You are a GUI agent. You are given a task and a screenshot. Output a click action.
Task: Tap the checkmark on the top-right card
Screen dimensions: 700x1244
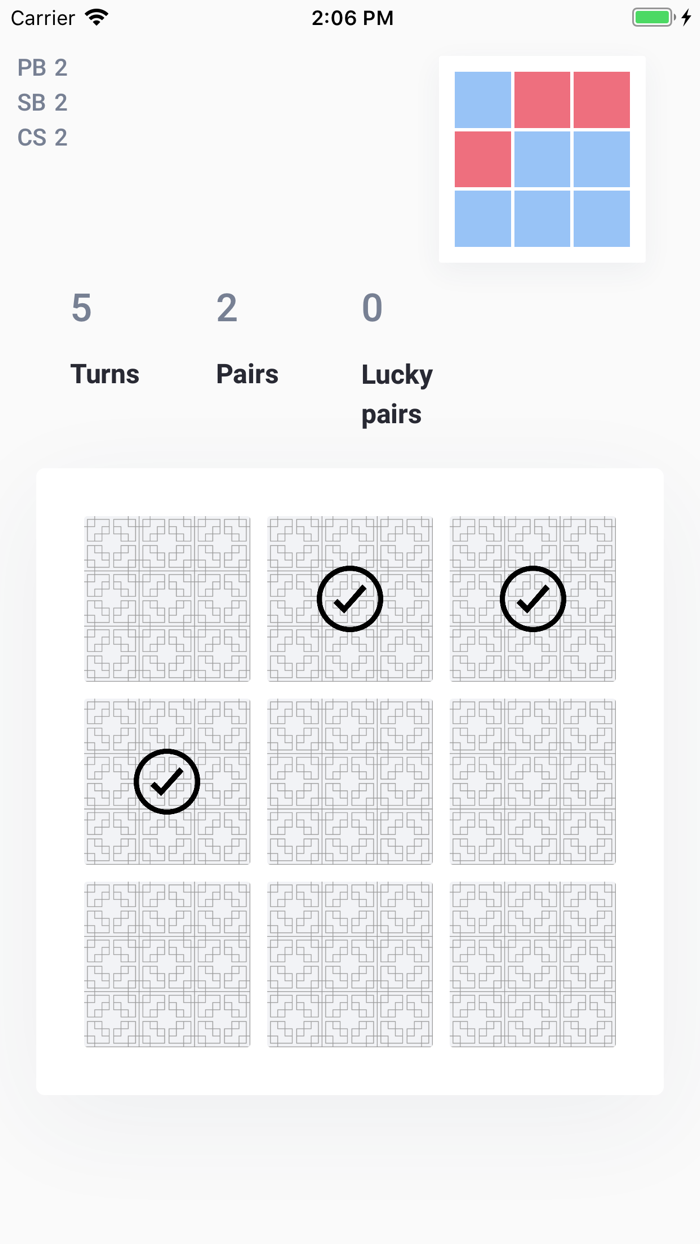(533, 599)
